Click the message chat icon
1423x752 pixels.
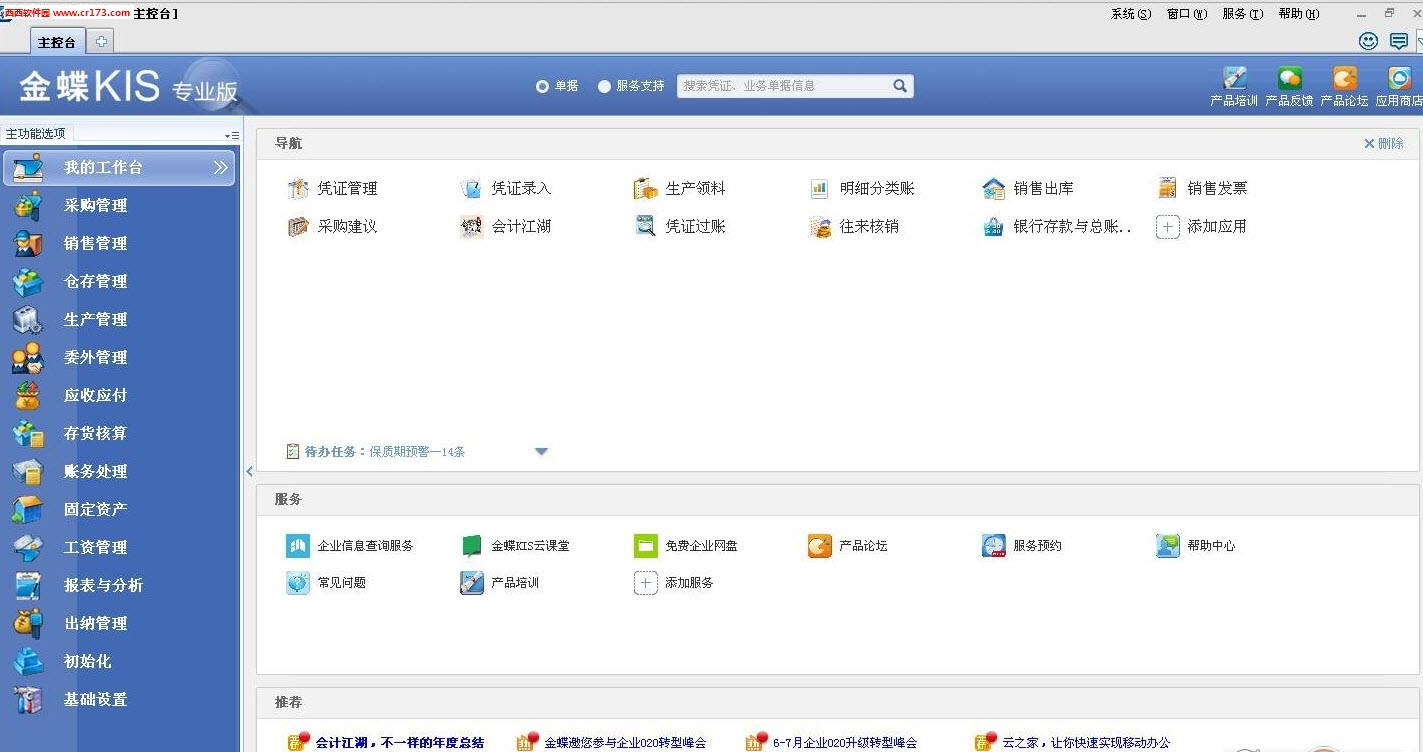1398,41
